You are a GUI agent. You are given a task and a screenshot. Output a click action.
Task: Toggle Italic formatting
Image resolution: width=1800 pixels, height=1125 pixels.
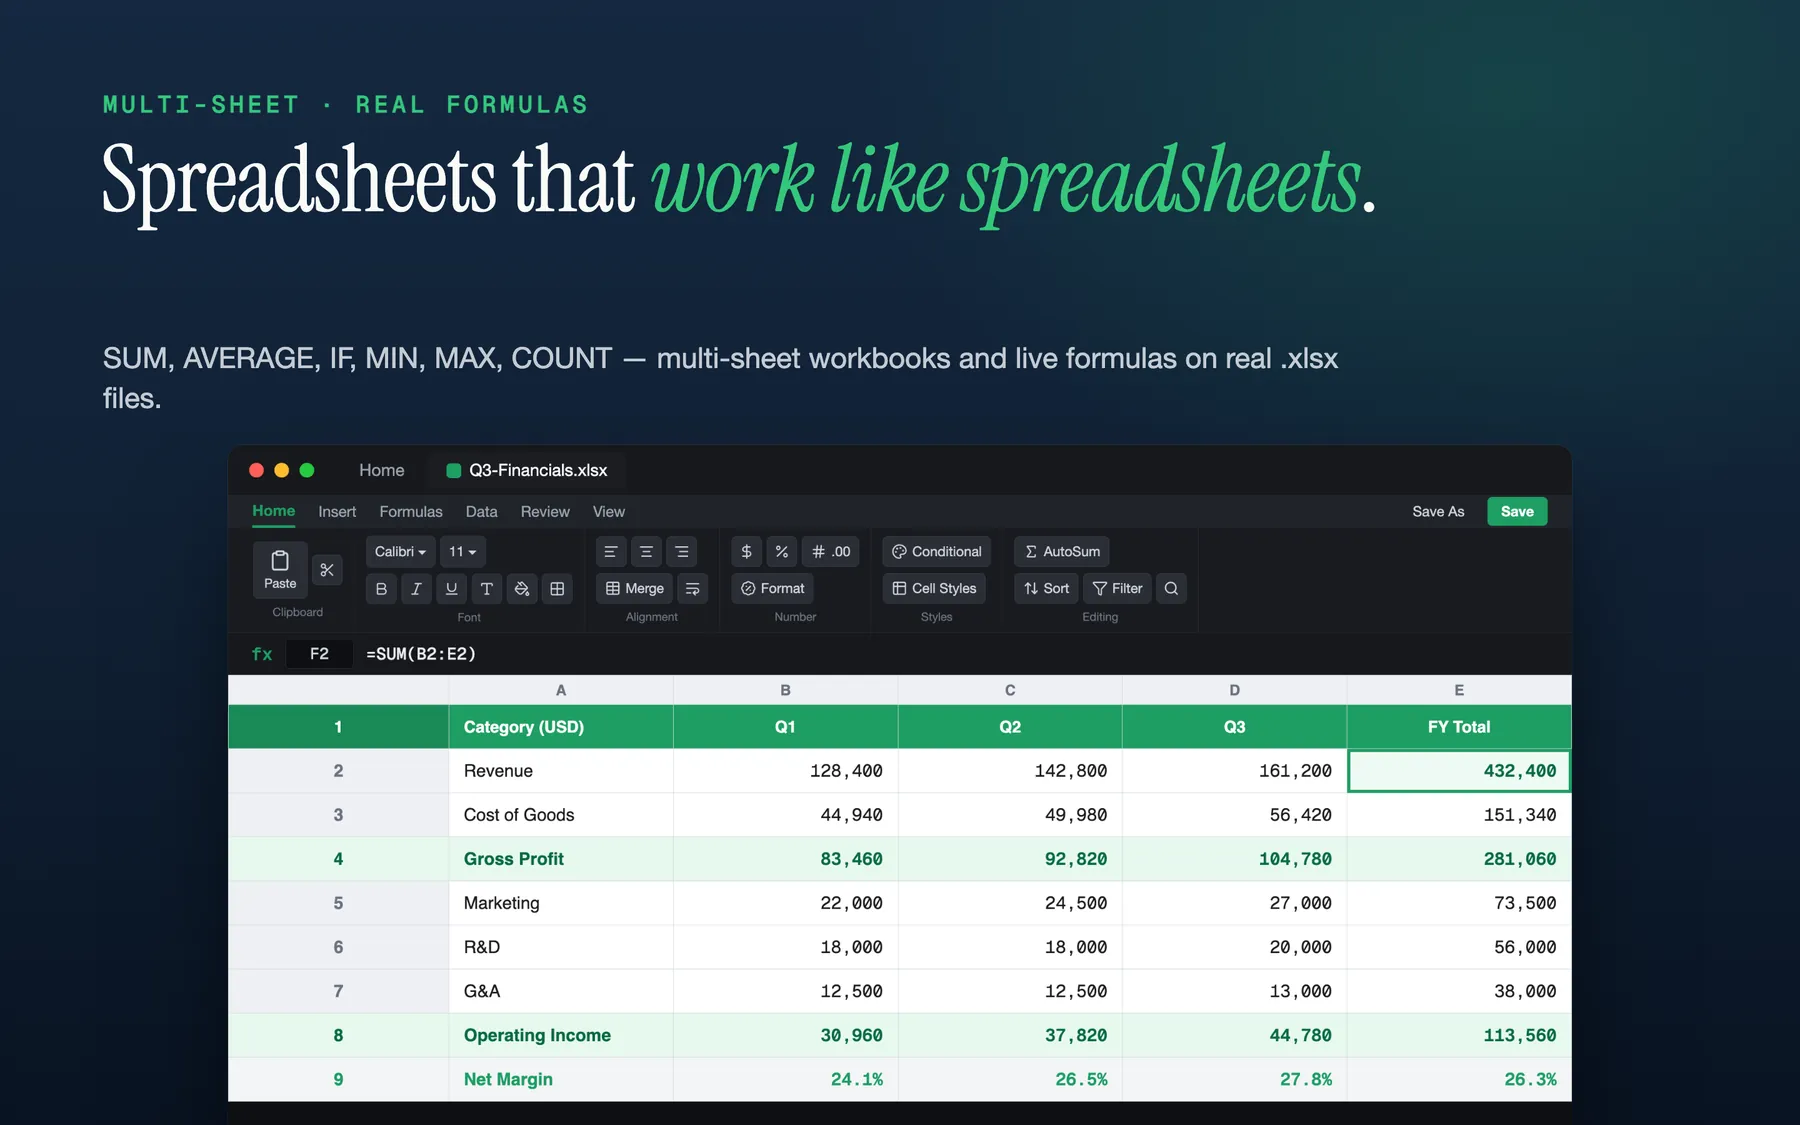click(416, 589)
